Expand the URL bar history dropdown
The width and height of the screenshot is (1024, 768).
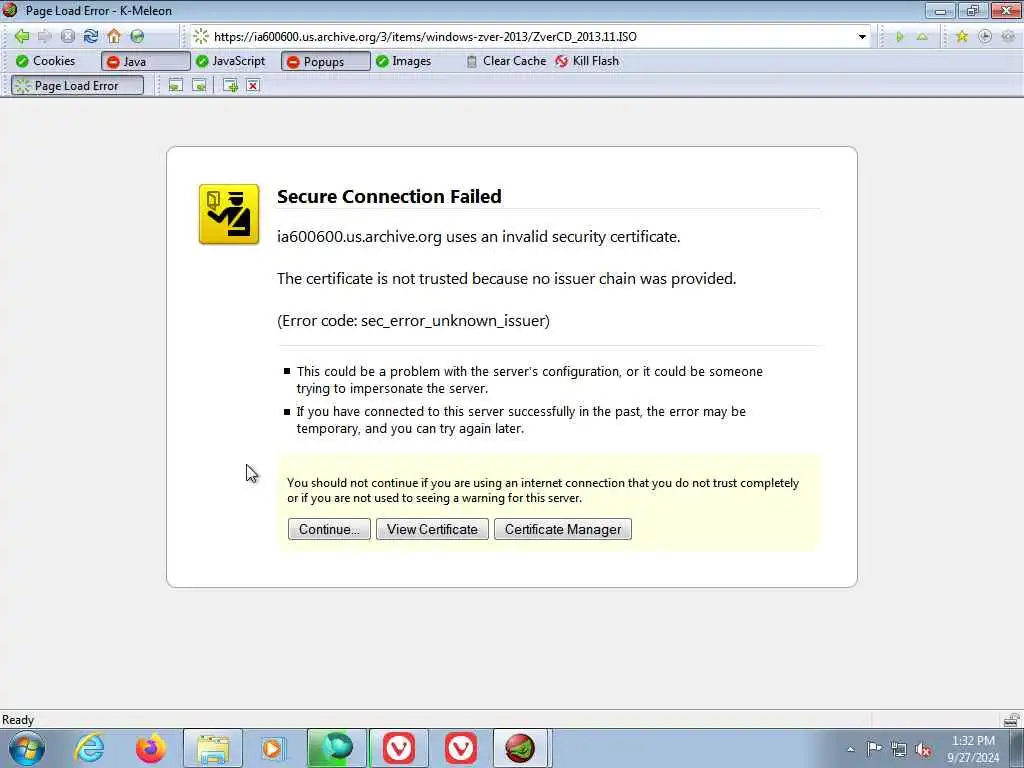click(862, 37)
